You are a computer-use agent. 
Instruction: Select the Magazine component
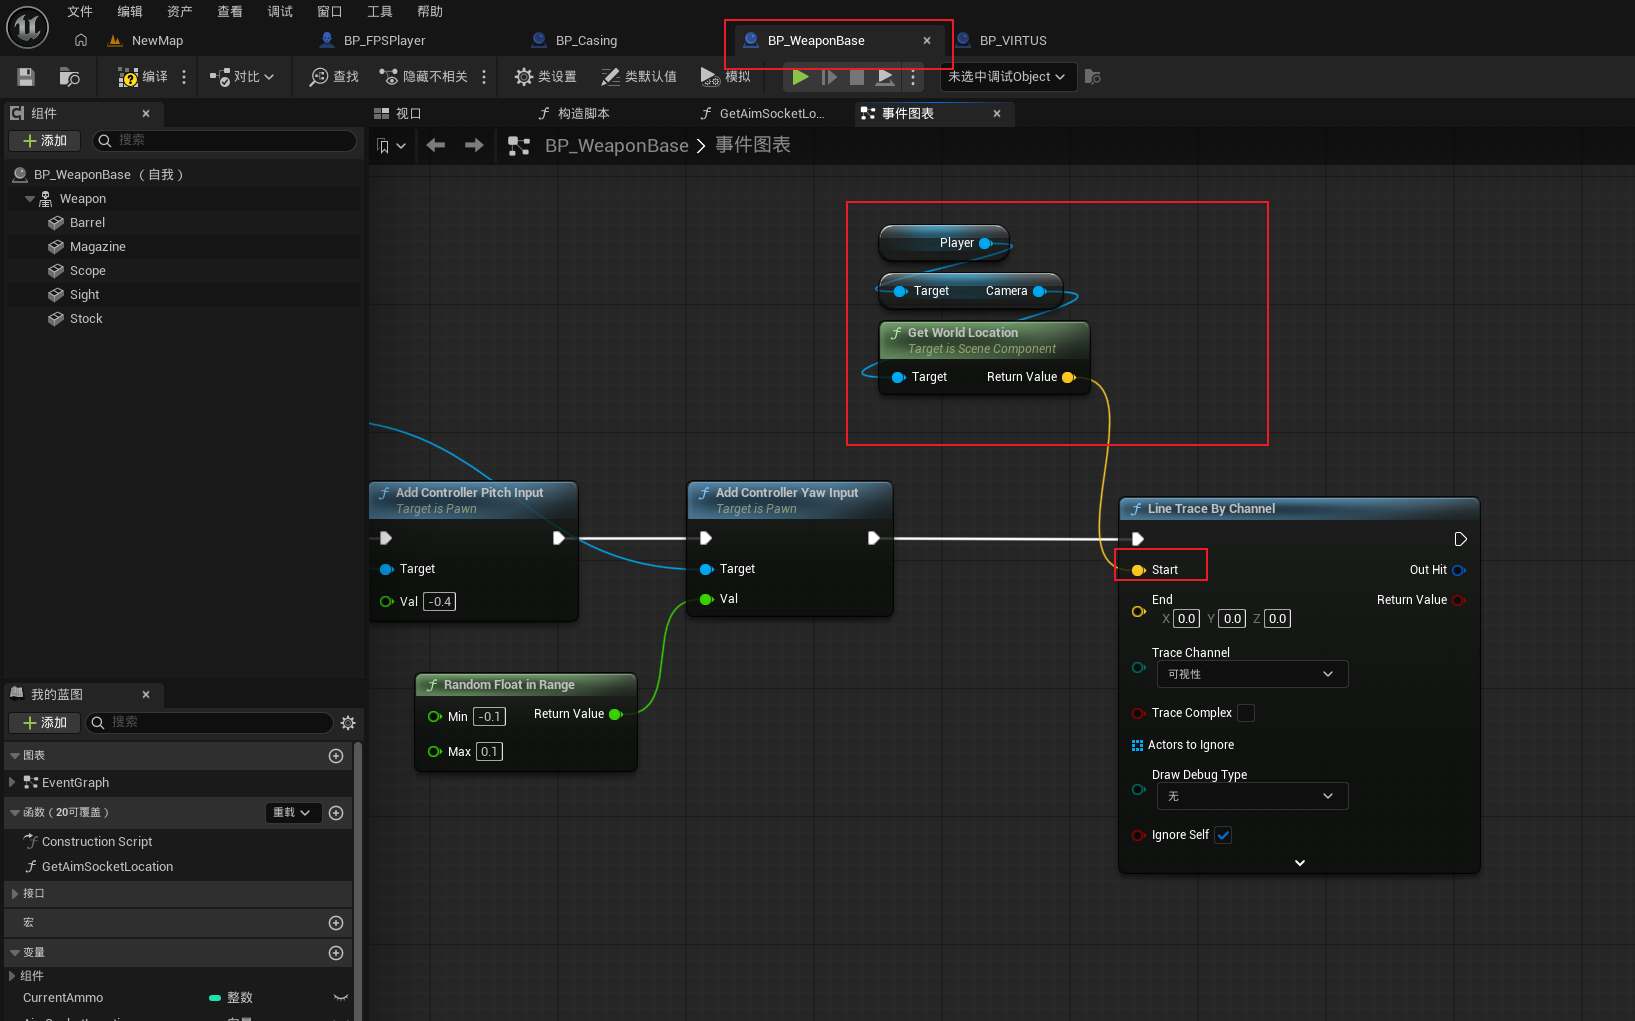[x=97, y=247]
